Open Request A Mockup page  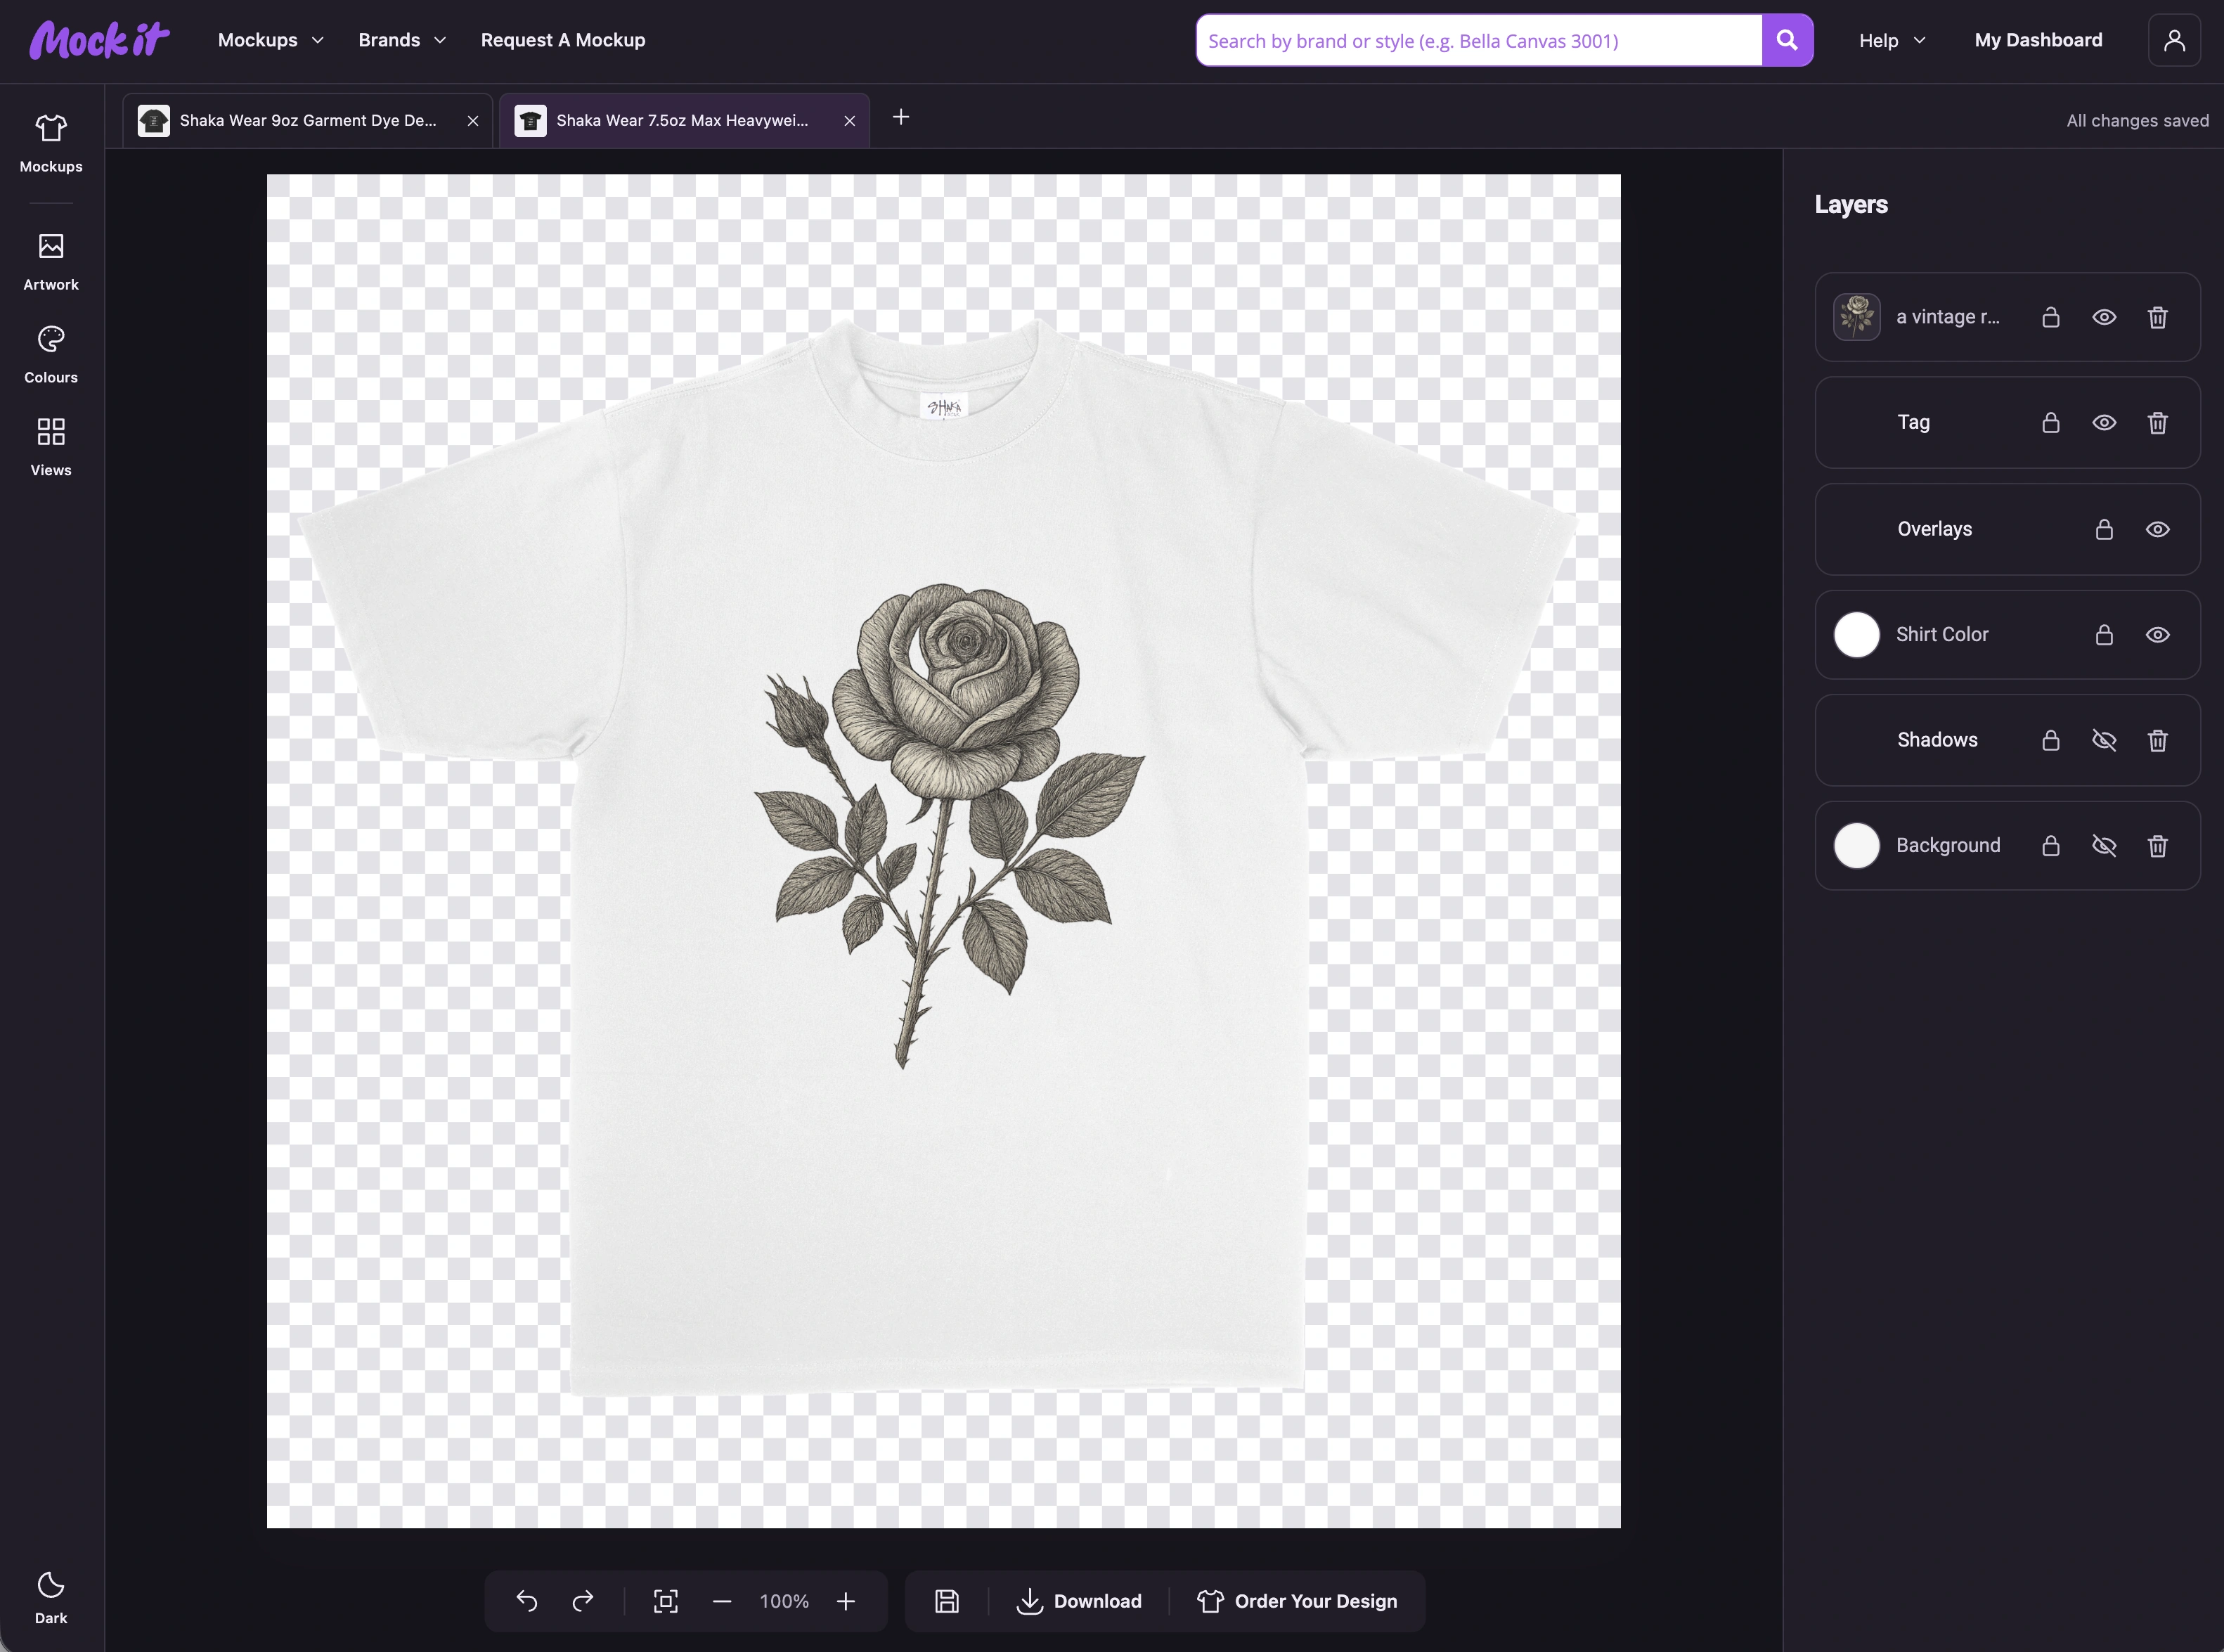click(563, 40)
